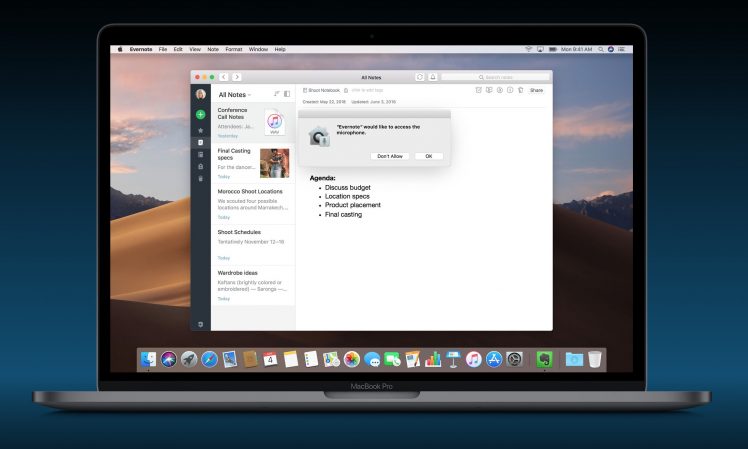The image size is (748, 449).
Task: Open the Shortcuts star in sidebar
Action: [201, 130]
